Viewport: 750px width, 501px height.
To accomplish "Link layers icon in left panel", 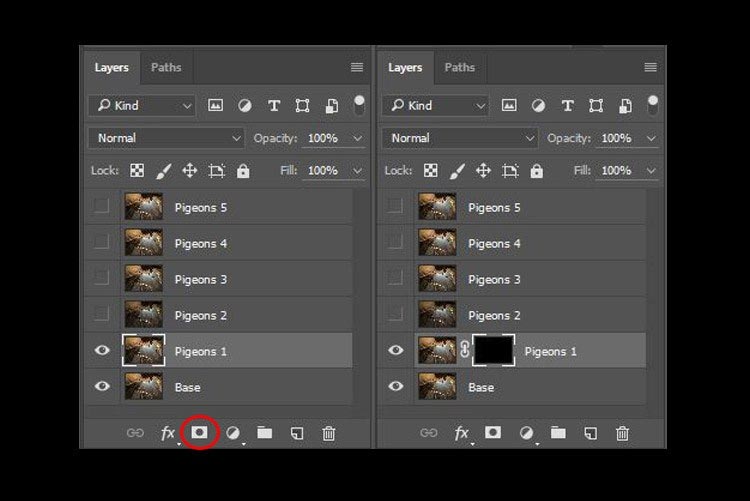I will 135,433.
